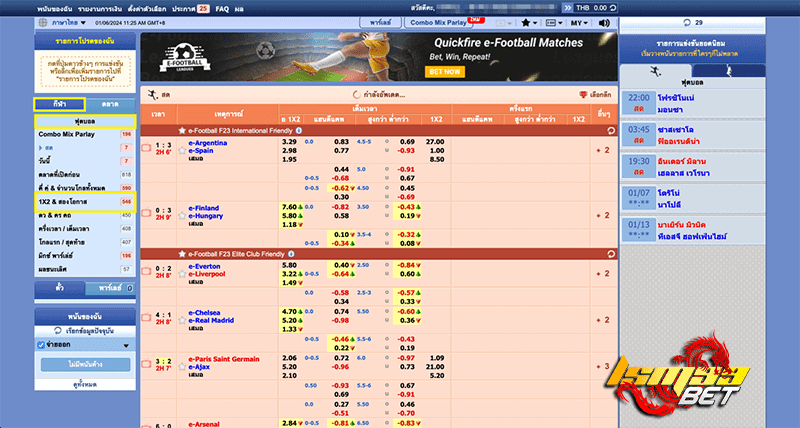
Task: Click refresh current data in My Bets panel
Action: pos(85,331)
